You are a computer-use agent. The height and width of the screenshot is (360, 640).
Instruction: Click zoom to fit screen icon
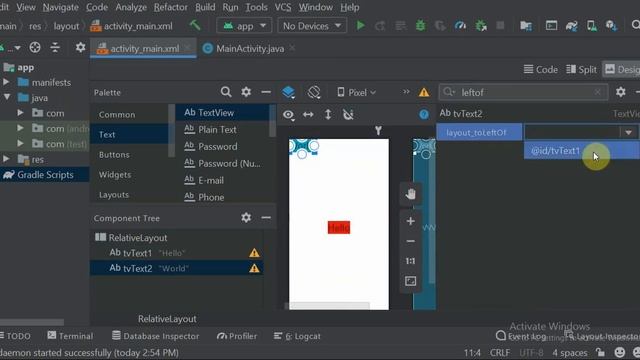click(411, 281)
